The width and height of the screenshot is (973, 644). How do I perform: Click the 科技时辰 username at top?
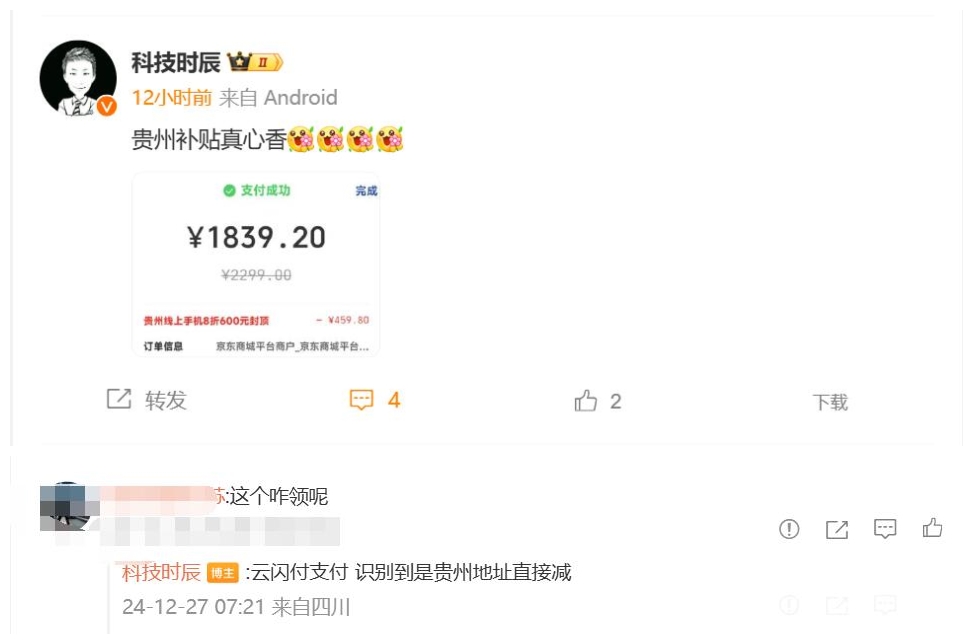click(x=176, y=63)
